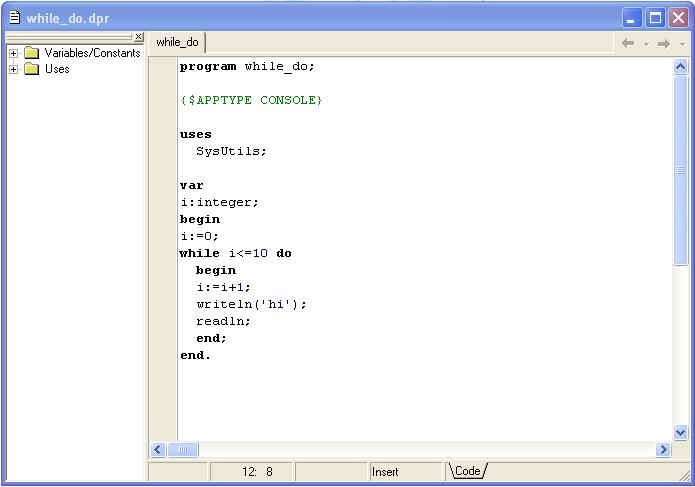Select the Uses folder icon
Viewport: 695px width, 487px height.
(31, 69)
